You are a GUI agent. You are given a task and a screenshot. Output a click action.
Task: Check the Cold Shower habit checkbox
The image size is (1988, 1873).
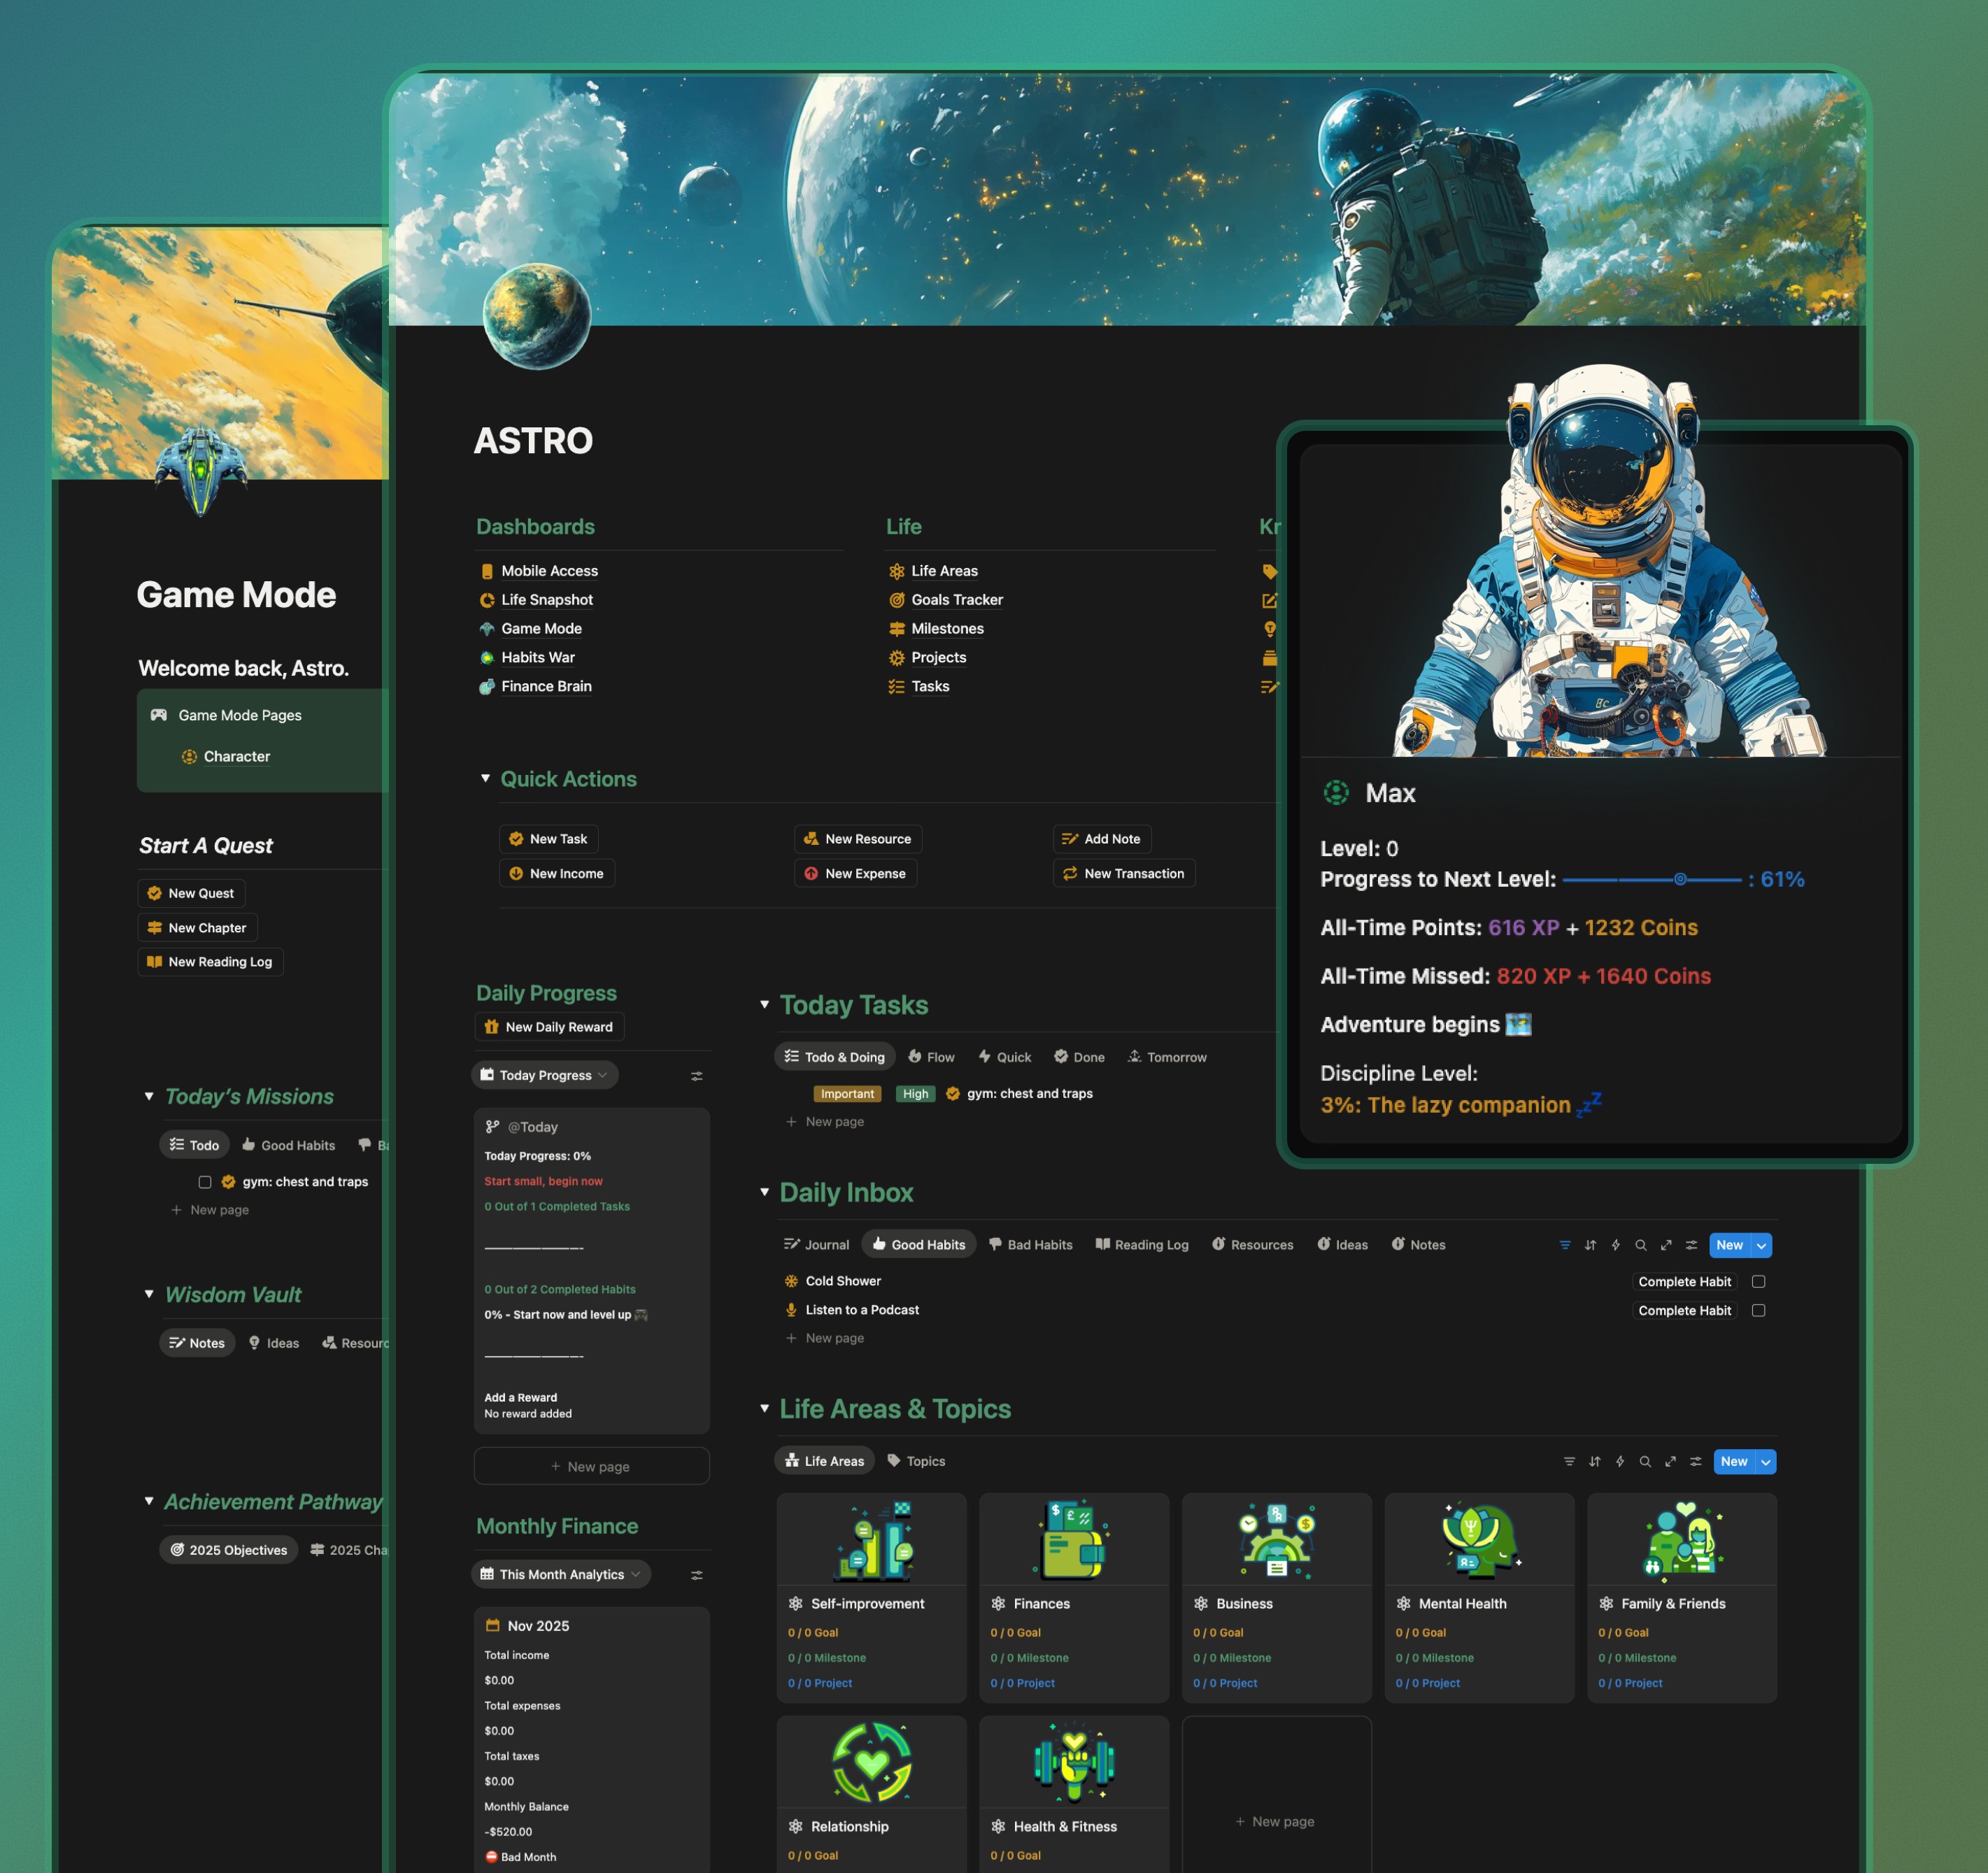(1758, 1281)
